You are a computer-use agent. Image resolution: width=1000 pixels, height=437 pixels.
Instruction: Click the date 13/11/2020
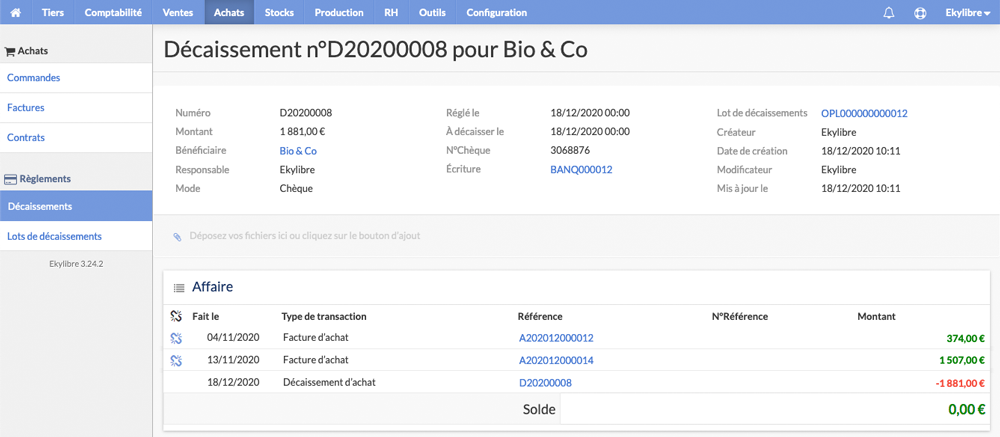(x=233, y=360)
